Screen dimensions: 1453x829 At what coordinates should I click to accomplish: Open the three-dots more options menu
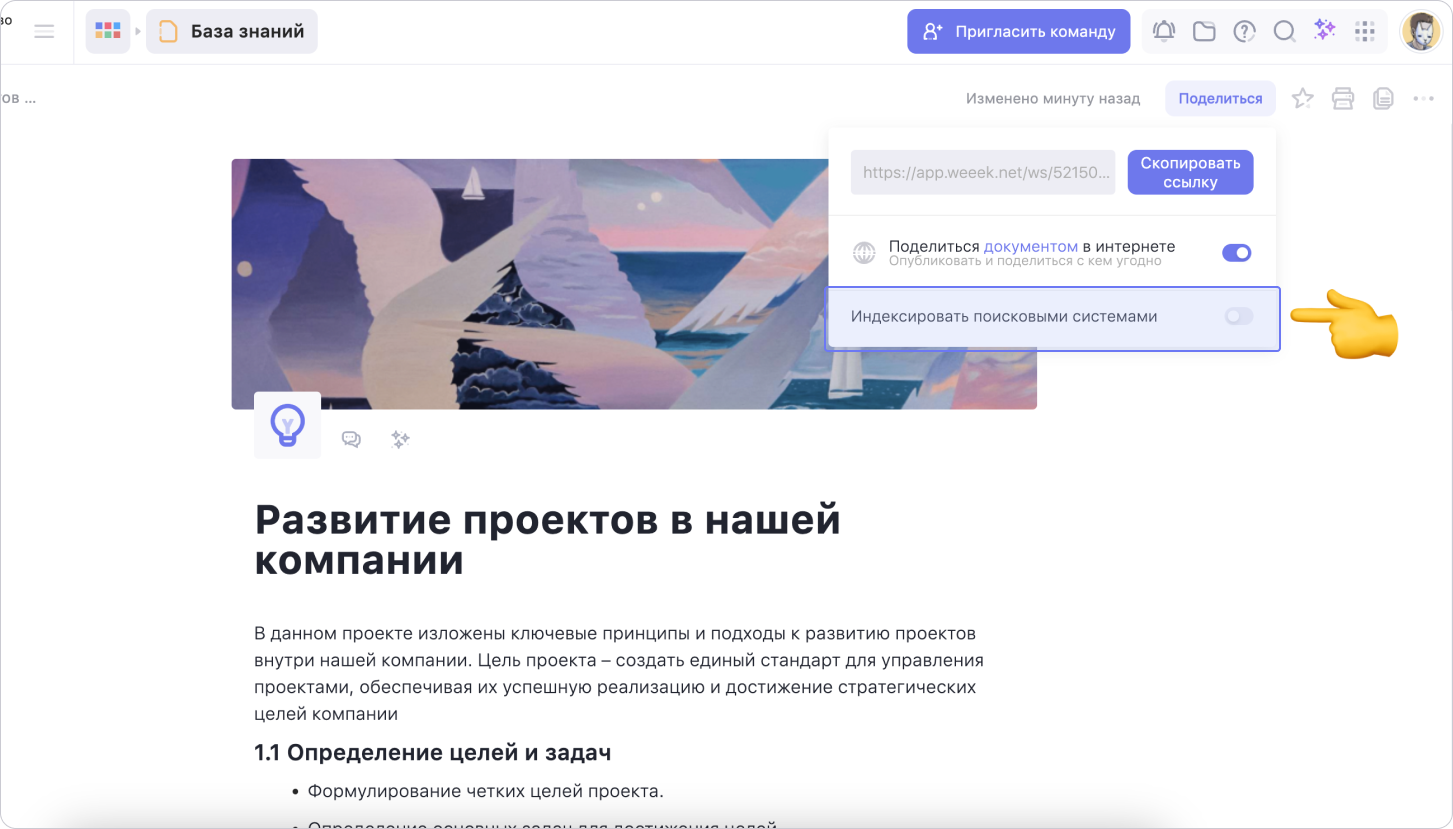coord(1424,98)
